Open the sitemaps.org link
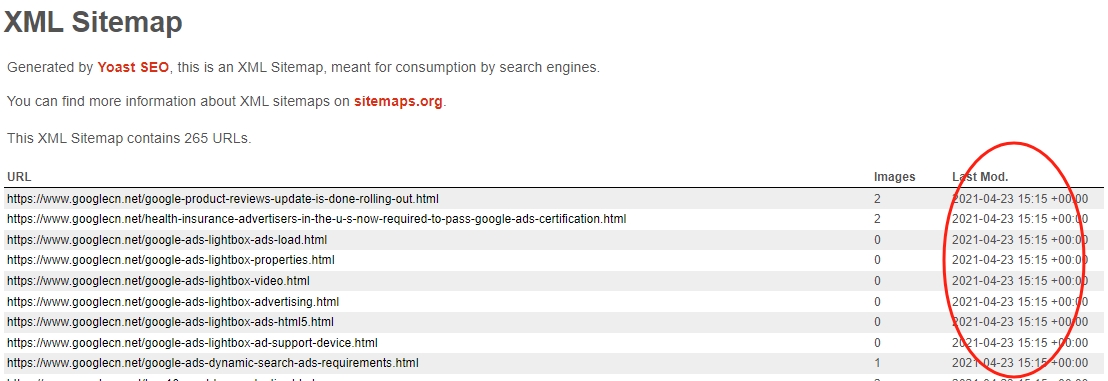This screenshot has width=1108, height=381. pos(399,101)
